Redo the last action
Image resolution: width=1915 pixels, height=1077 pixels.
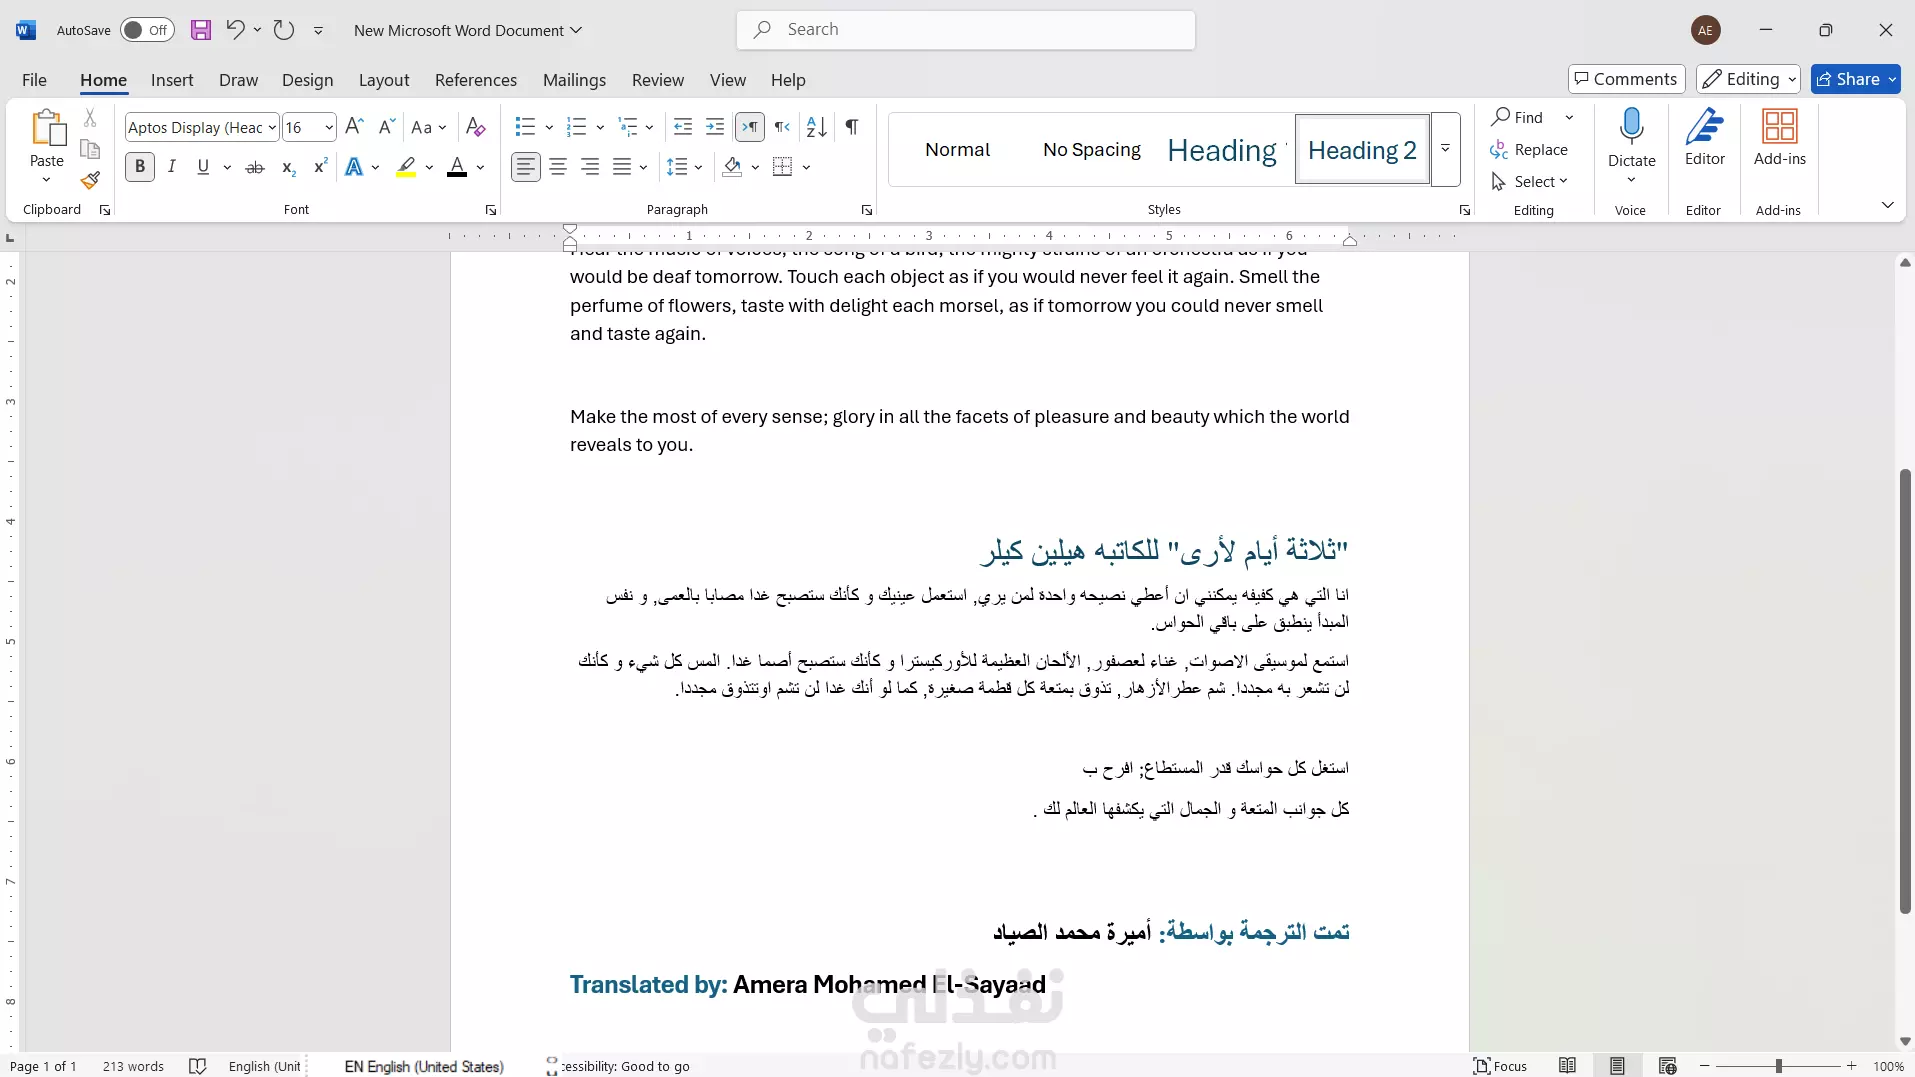pyautogui.click(x=284, y=29)
